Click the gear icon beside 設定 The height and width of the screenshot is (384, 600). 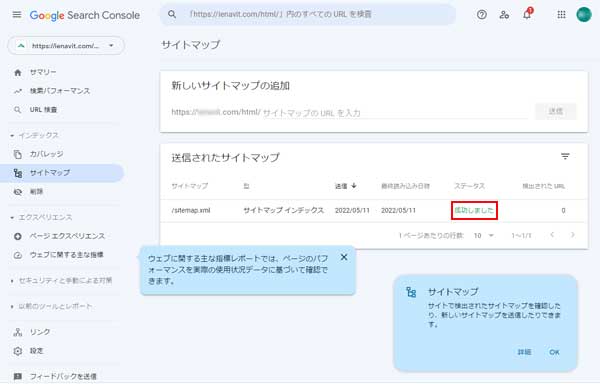(x=18, y=351)
